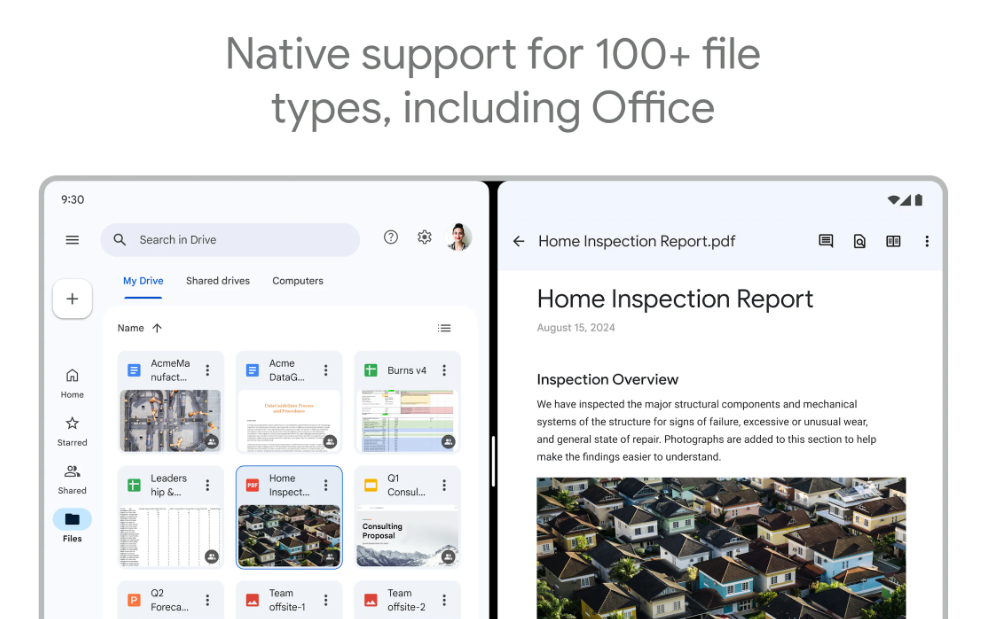984x619 pixels.
Task: Open more options for Acme DataG file
Action: click(x=326, y=370)
